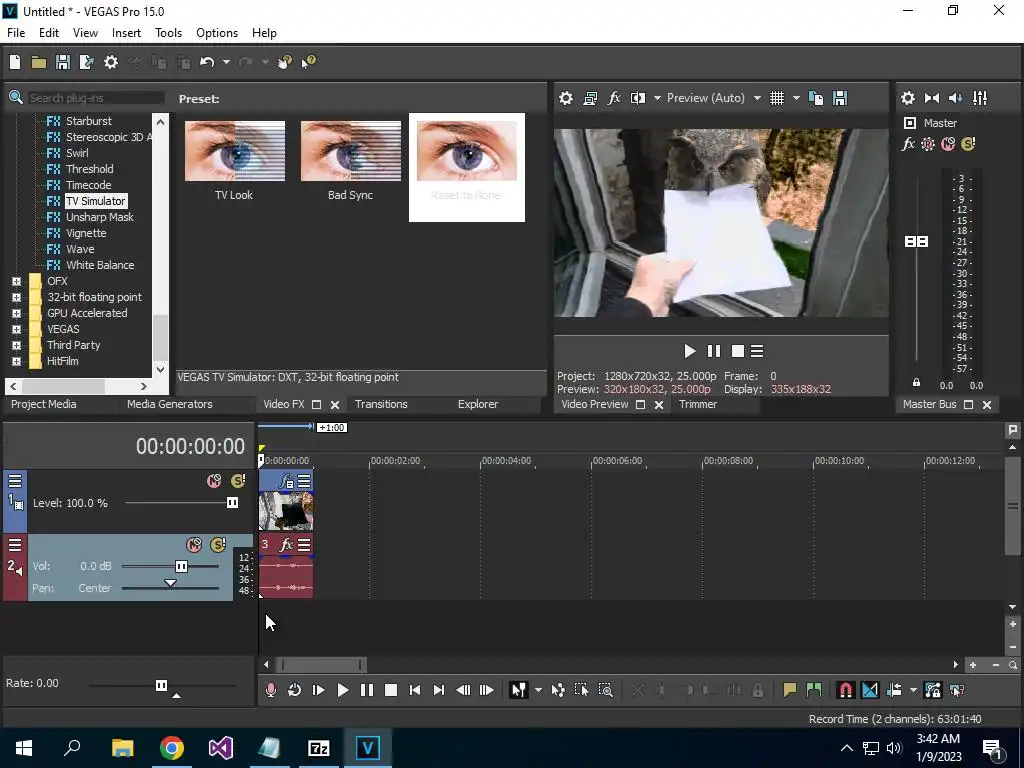Click the Dim Output speaker icon
1024x768 pixels.
(x=955, y=98)
